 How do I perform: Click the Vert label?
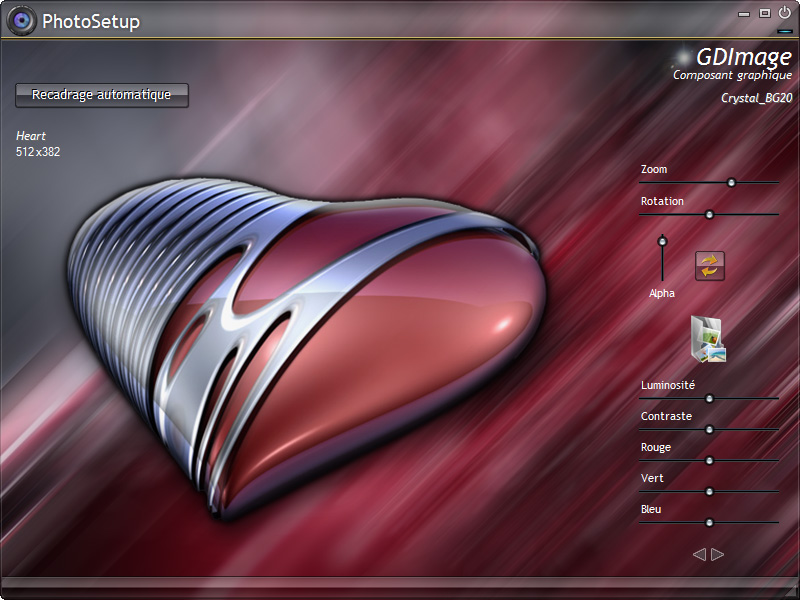click(x=652, y=478)
